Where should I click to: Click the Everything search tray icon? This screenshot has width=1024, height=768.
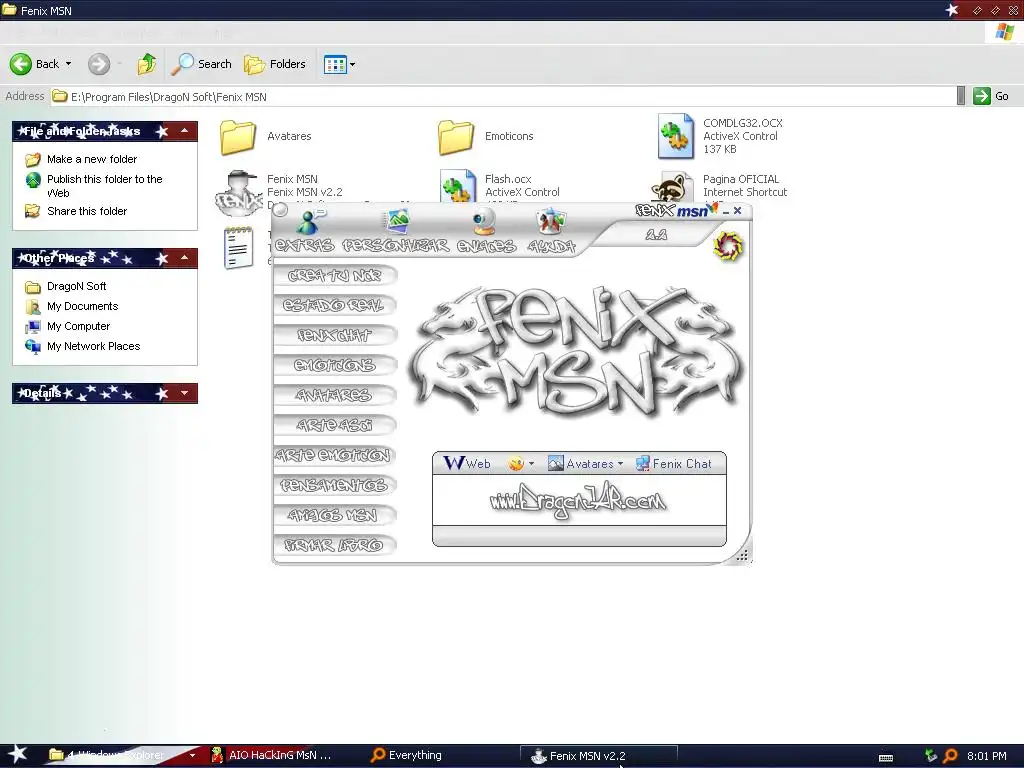pyautogui.click(x=950, y=756)
